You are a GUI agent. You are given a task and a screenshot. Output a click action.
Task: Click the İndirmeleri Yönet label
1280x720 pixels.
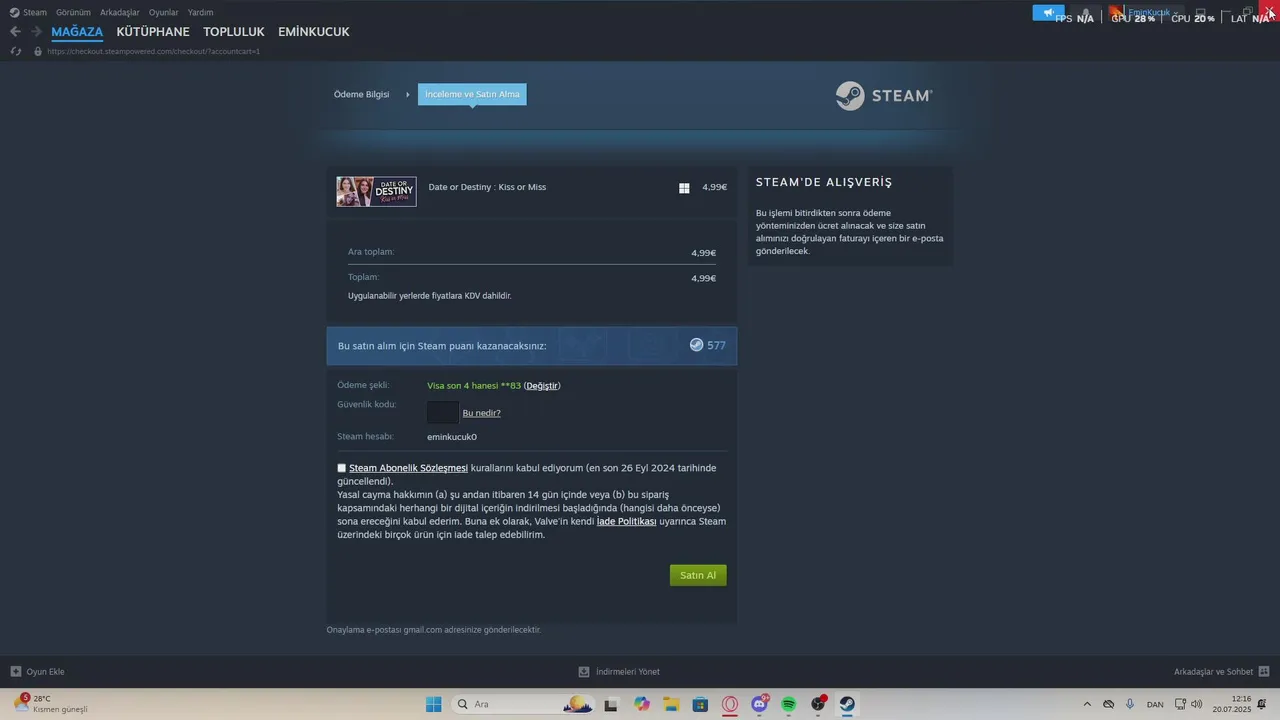tap(628, 672)
